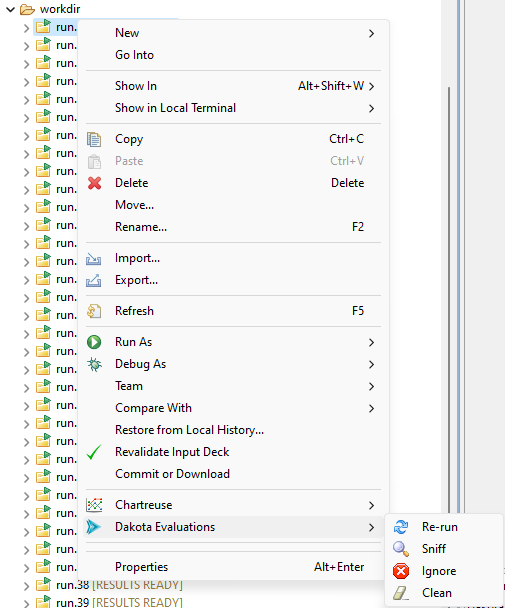Choose Show In menu entry
505x608 pixels.
233,86
